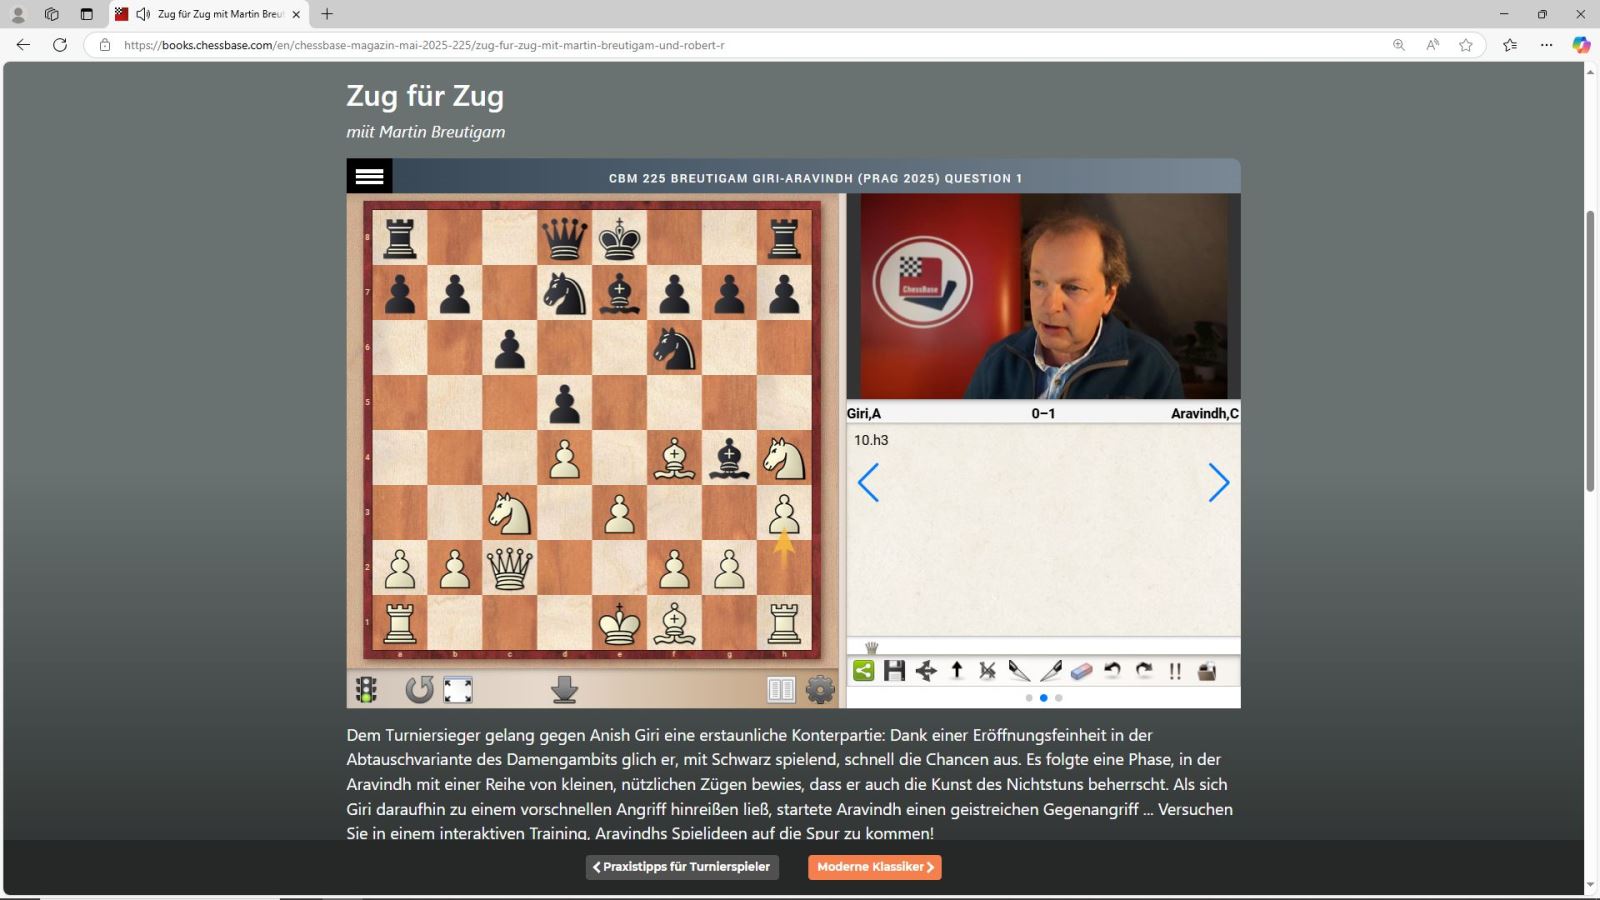
Task: Toggle fullscreen board view
Action: [x=458, y=689]
